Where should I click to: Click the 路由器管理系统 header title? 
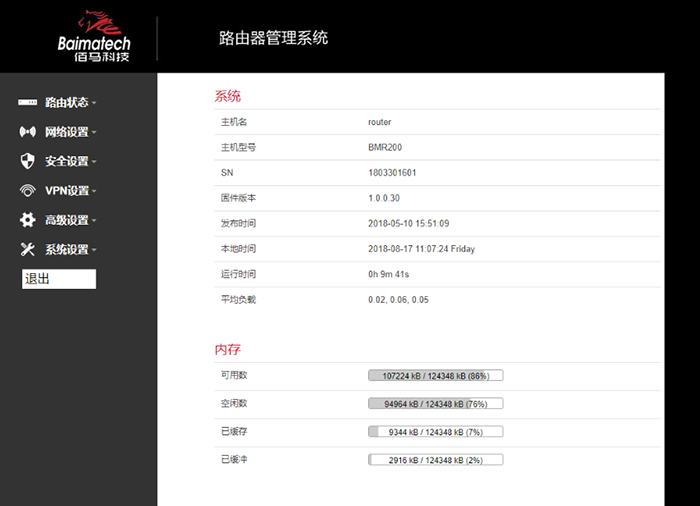tap(273, 39)
